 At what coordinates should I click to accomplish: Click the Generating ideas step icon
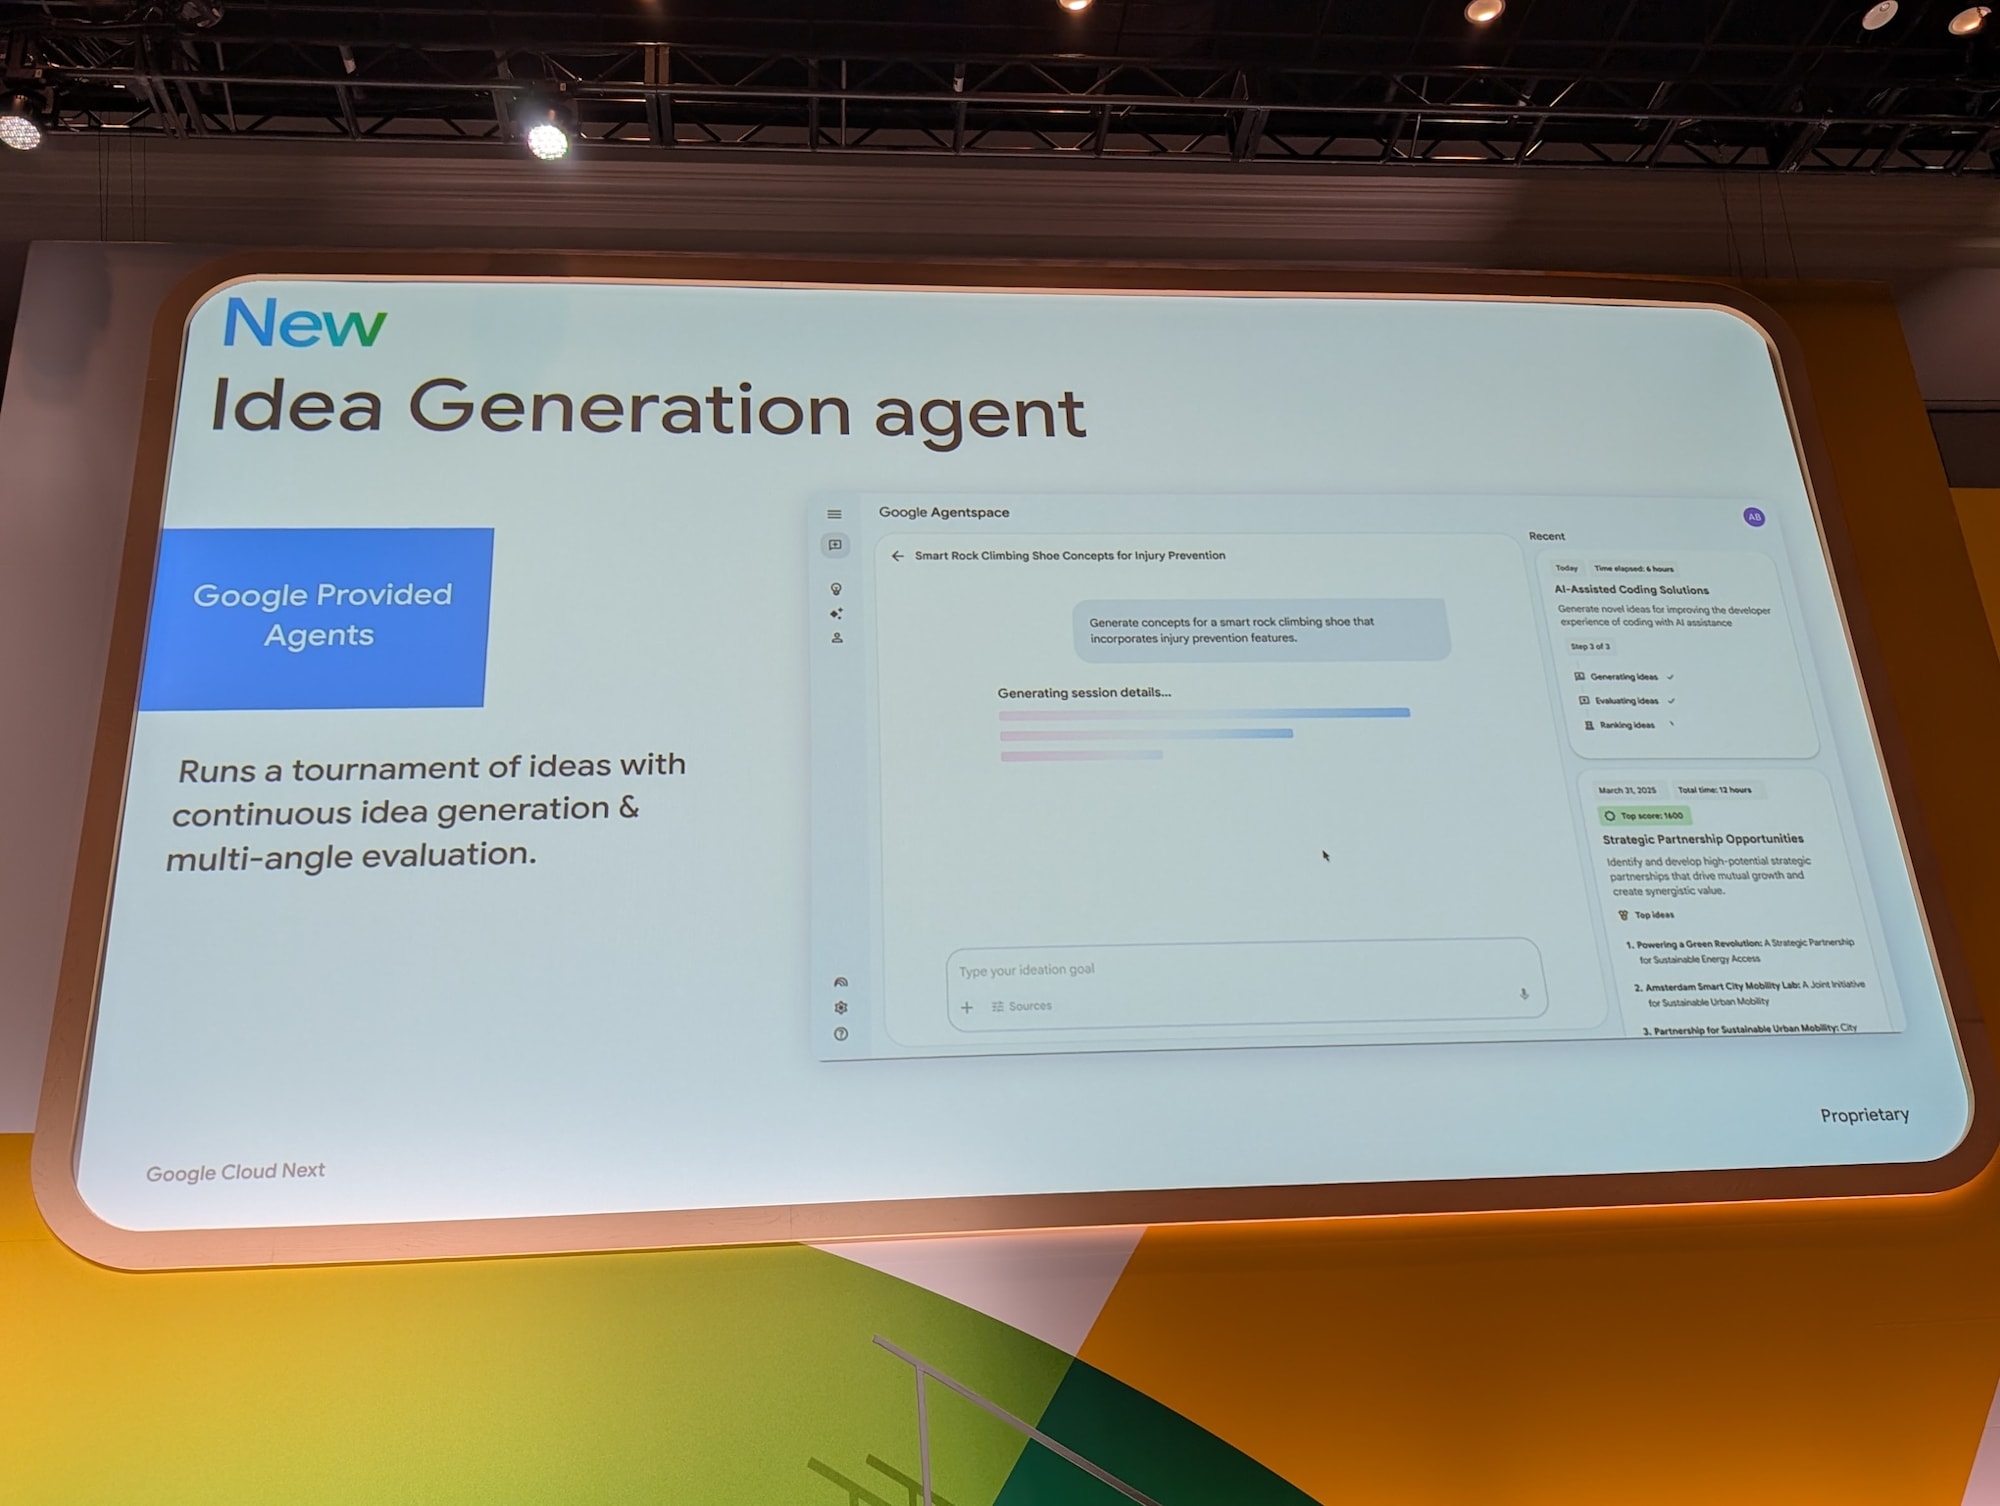(1580, 676)
